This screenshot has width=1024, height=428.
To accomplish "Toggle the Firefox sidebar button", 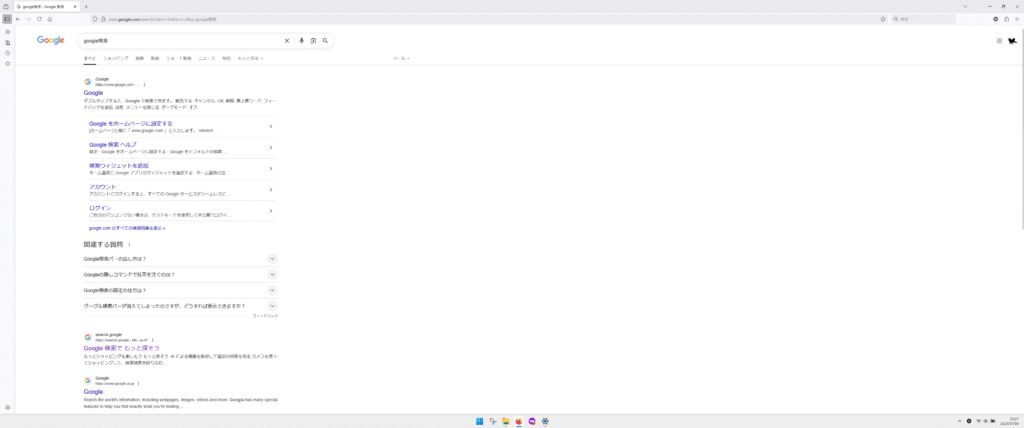I will [x=7, y=19].
